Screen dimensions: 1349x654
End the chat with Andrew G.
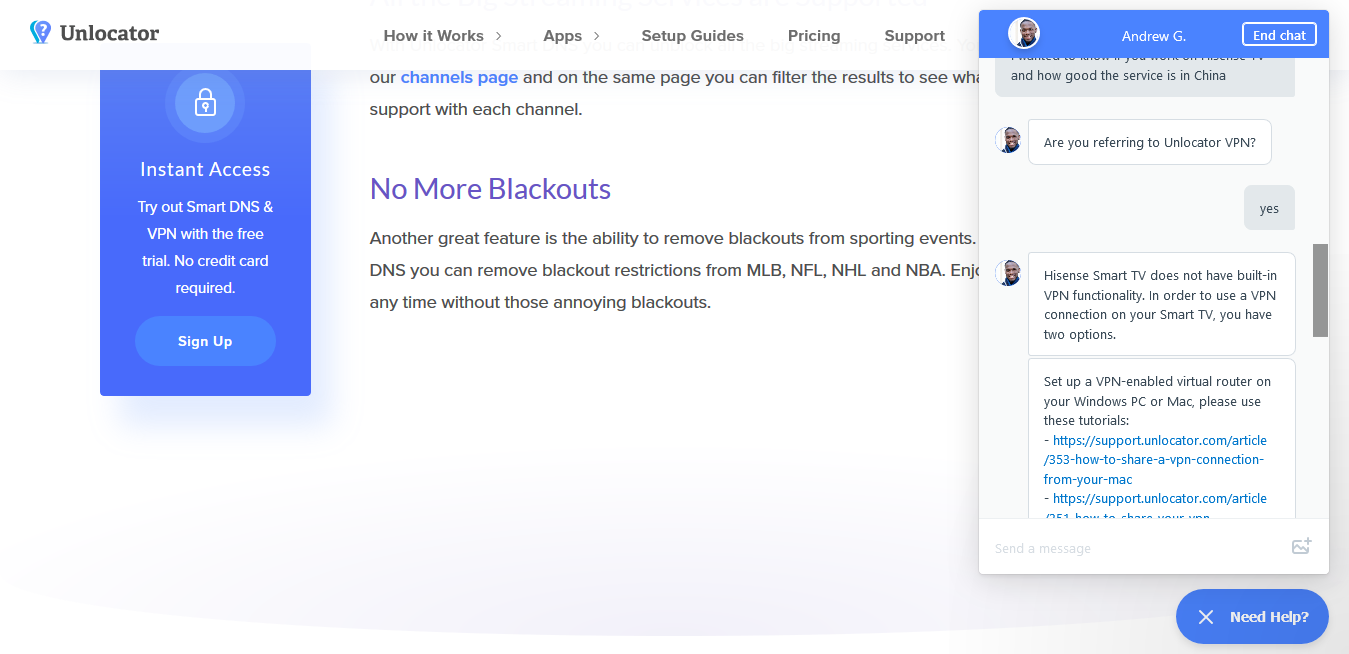1279,35
